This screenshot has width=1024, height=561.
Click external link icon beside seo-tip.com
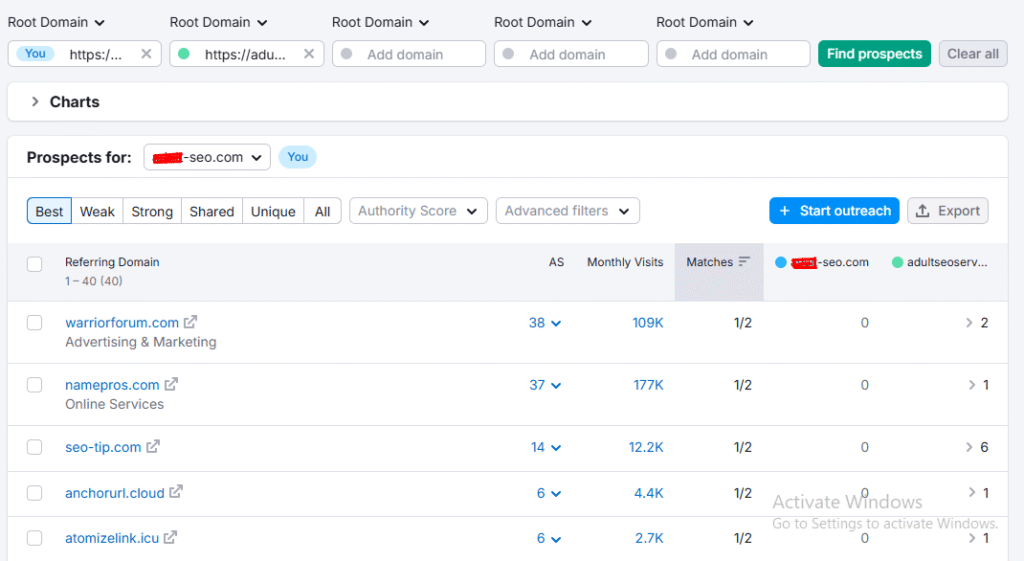tap(153, 447)
